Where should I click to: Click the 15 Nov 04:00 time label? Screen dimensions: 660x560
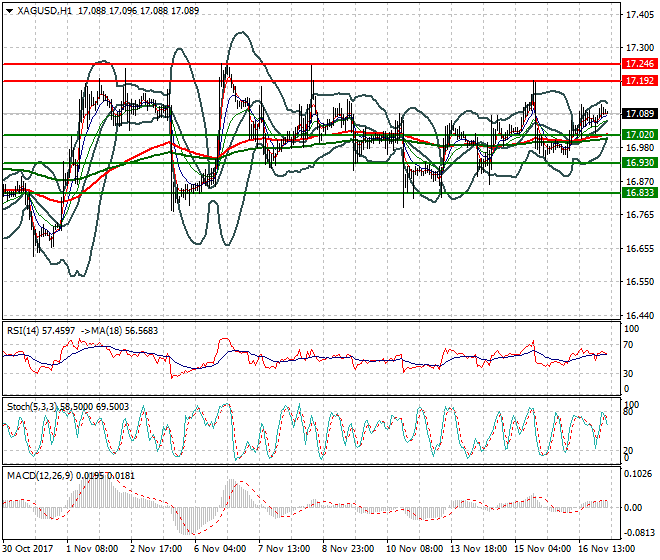(543, 549)
